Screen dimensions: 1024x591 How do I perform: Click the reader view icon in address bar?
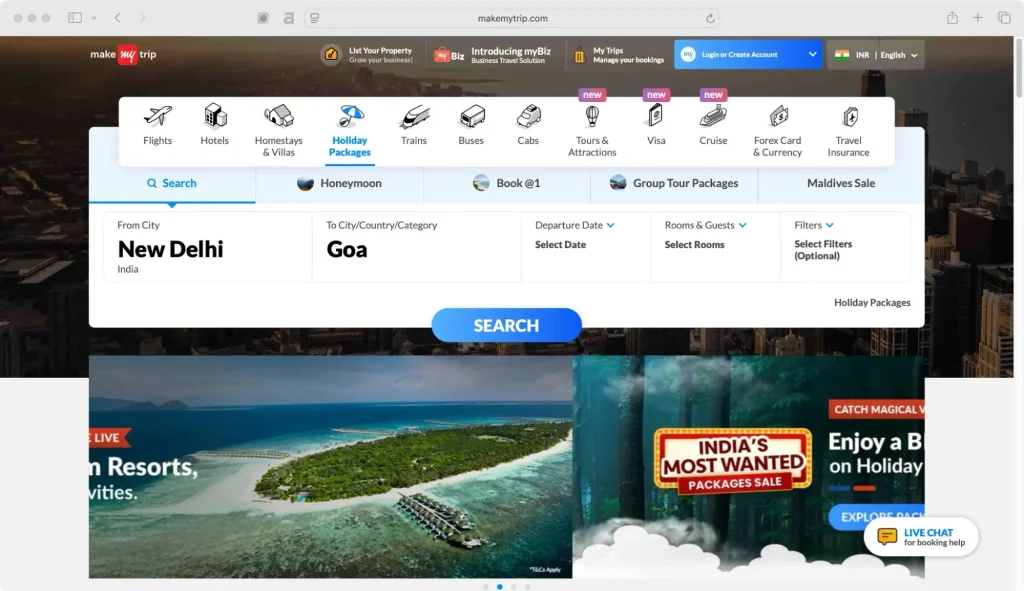(x=315, y=18)
